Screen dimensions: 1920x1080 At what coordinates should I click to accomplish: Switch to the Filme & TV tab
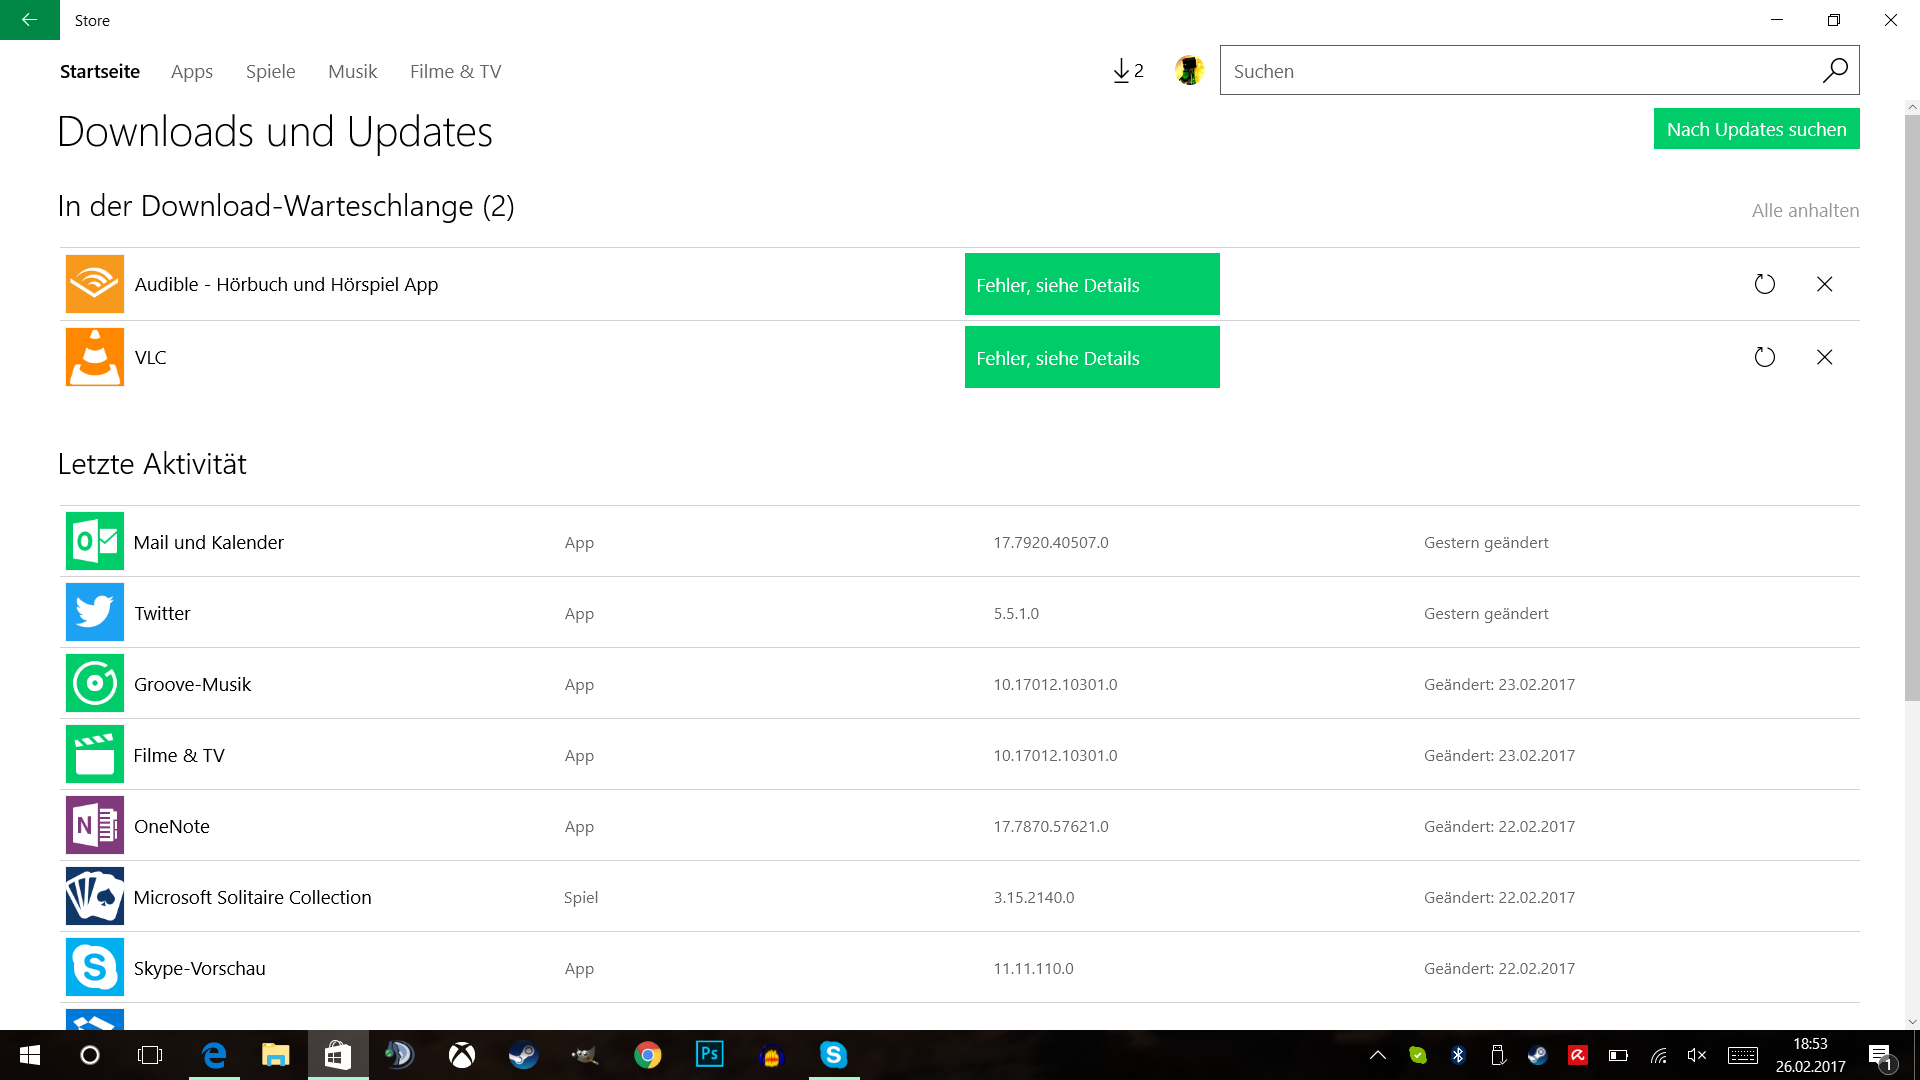[456, 71]
